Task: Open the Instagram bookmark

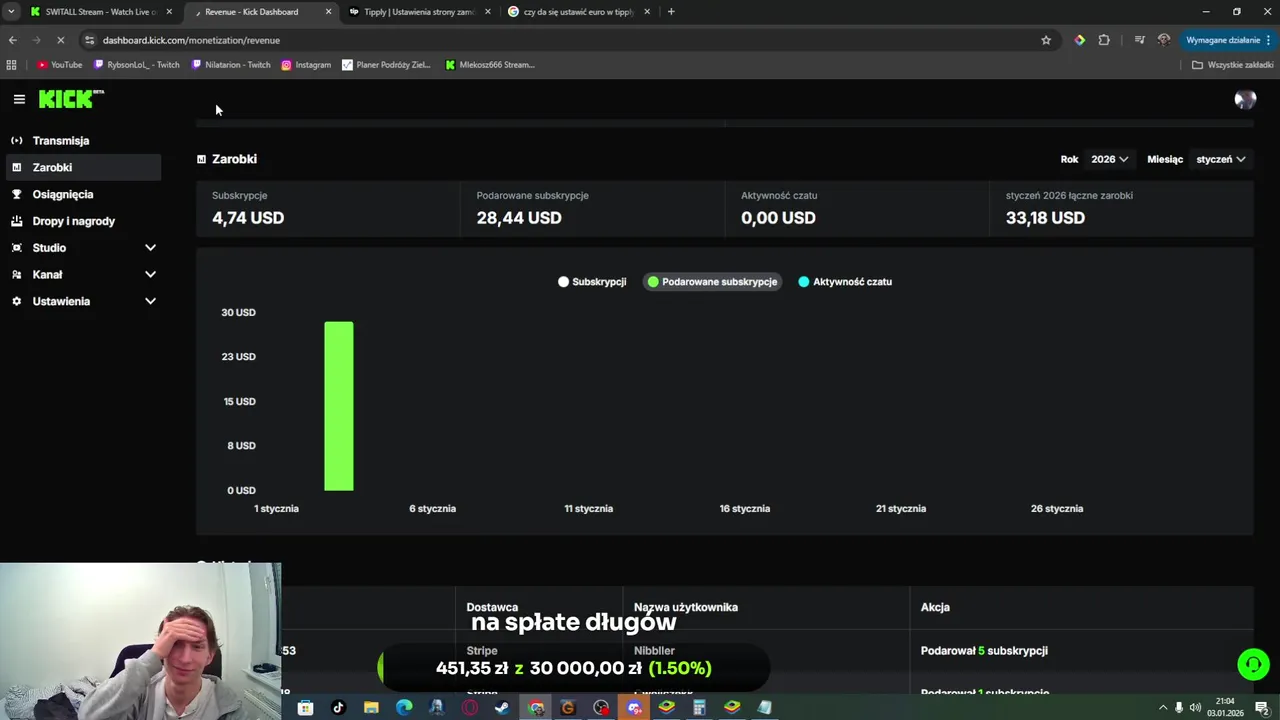Action: [306, 65]
